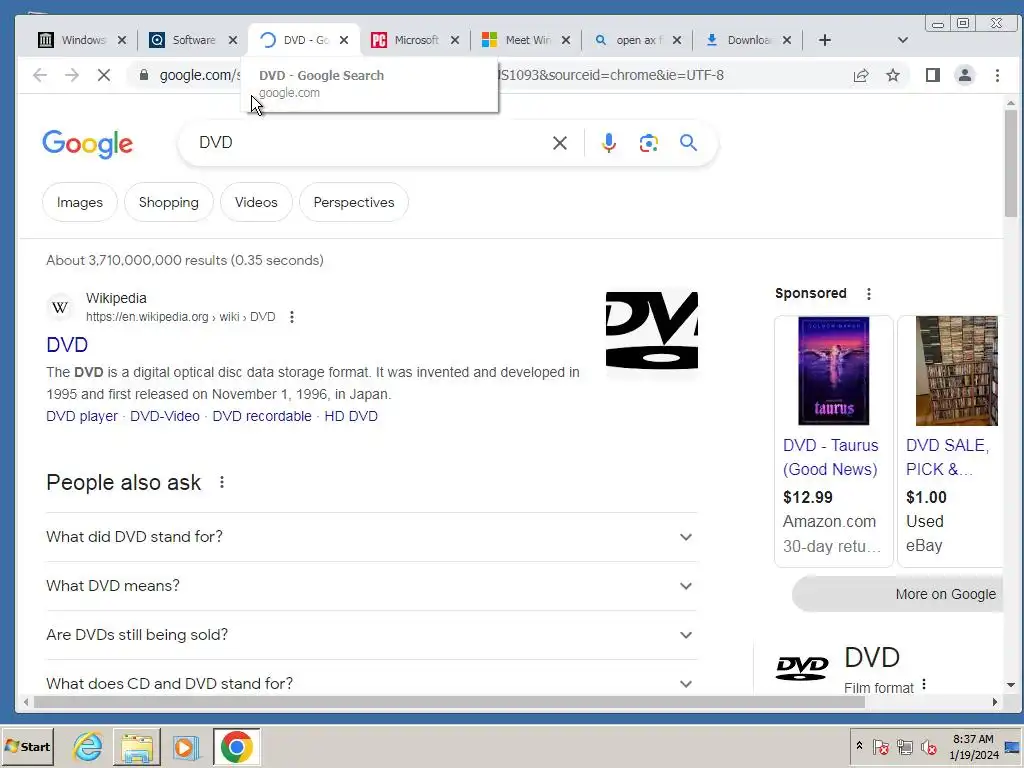
Task: Filter results by Videos
Action: pyautogui.click(x=256, y=202)
